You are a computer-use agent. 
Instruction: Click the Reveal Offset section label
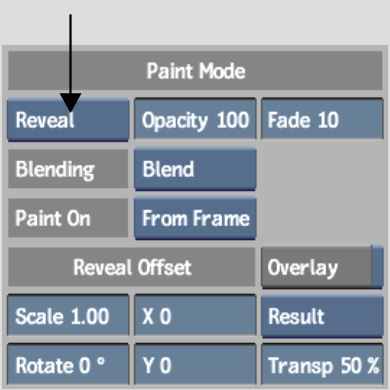click(x=132, y=267)
